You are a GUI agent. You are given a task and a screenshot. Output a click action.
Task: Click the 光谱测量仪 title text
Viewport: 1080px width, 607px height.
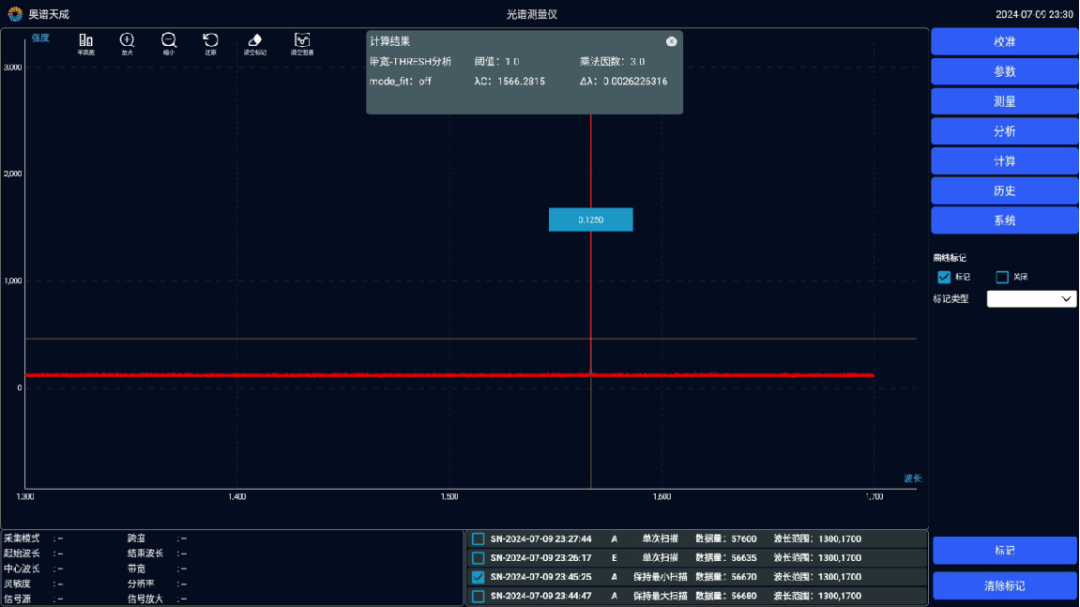[532, 14]
